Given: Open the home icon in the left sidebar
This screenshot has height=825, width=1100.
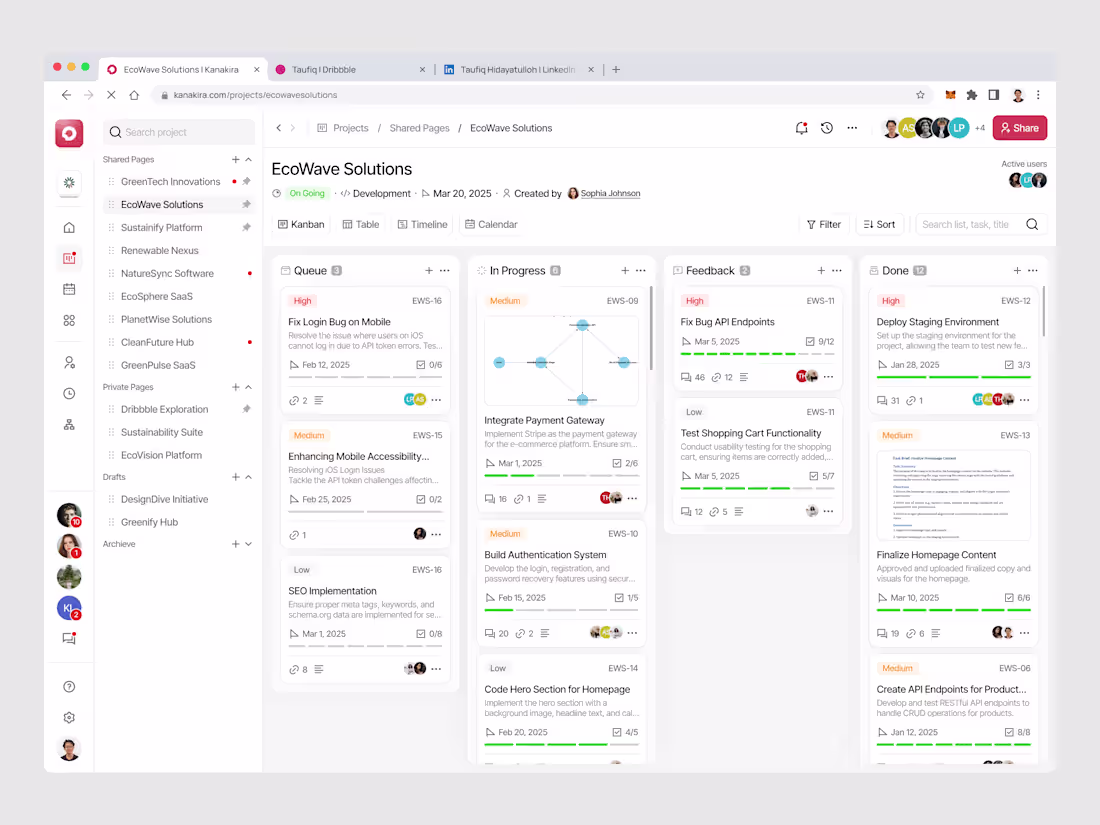Looking at the screenshot, I should click(68, 227).
